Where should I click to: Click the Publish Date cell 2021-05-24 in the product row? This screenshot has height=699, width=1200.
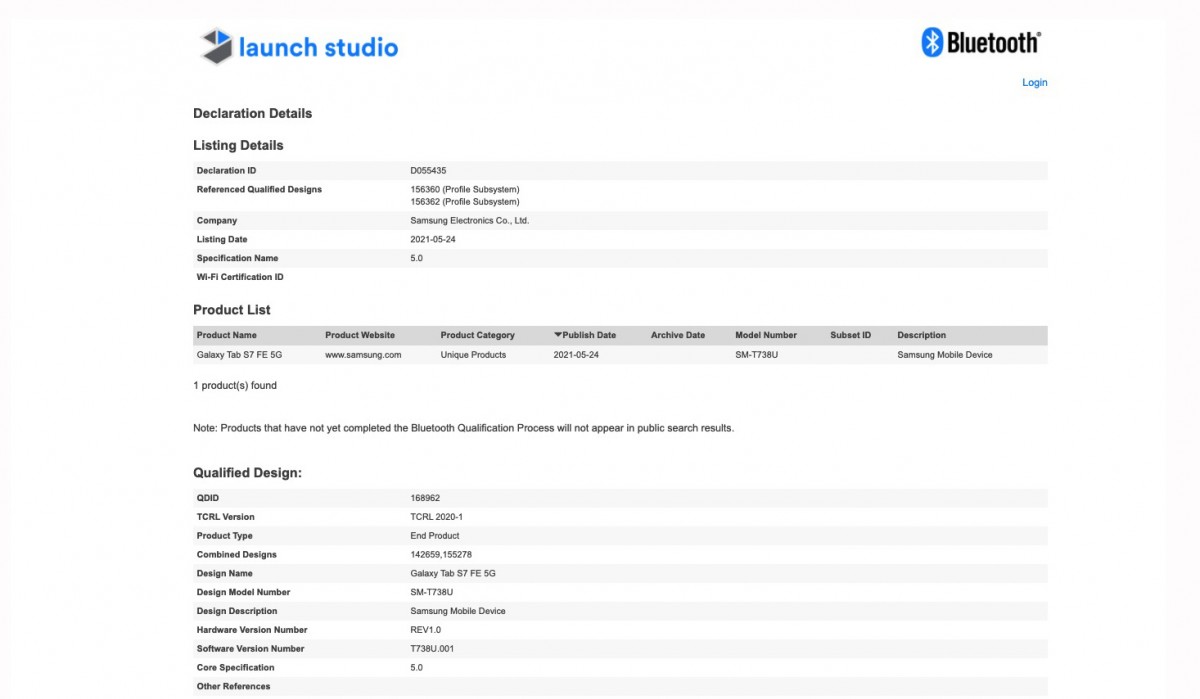[x=577, y=355]
